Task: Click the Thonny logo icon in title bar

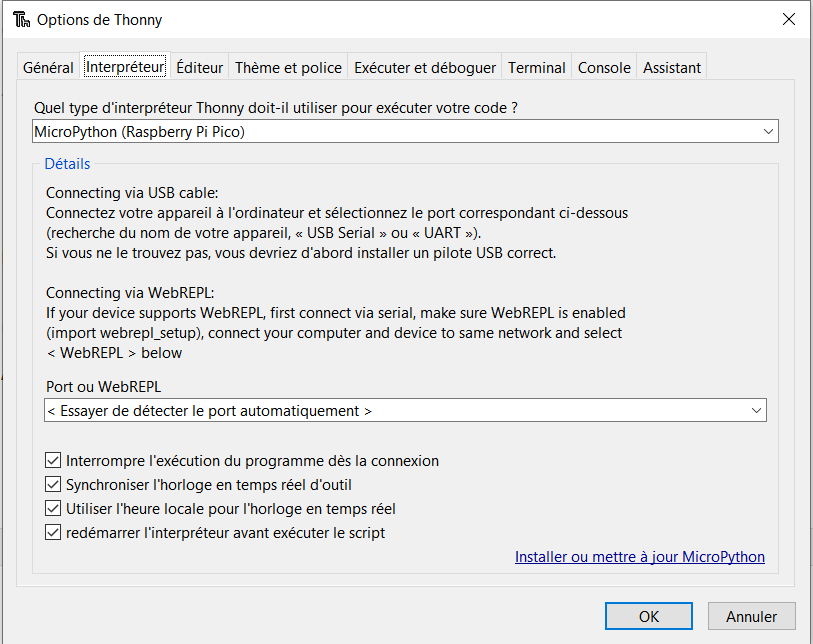Action: pos(20,20)
